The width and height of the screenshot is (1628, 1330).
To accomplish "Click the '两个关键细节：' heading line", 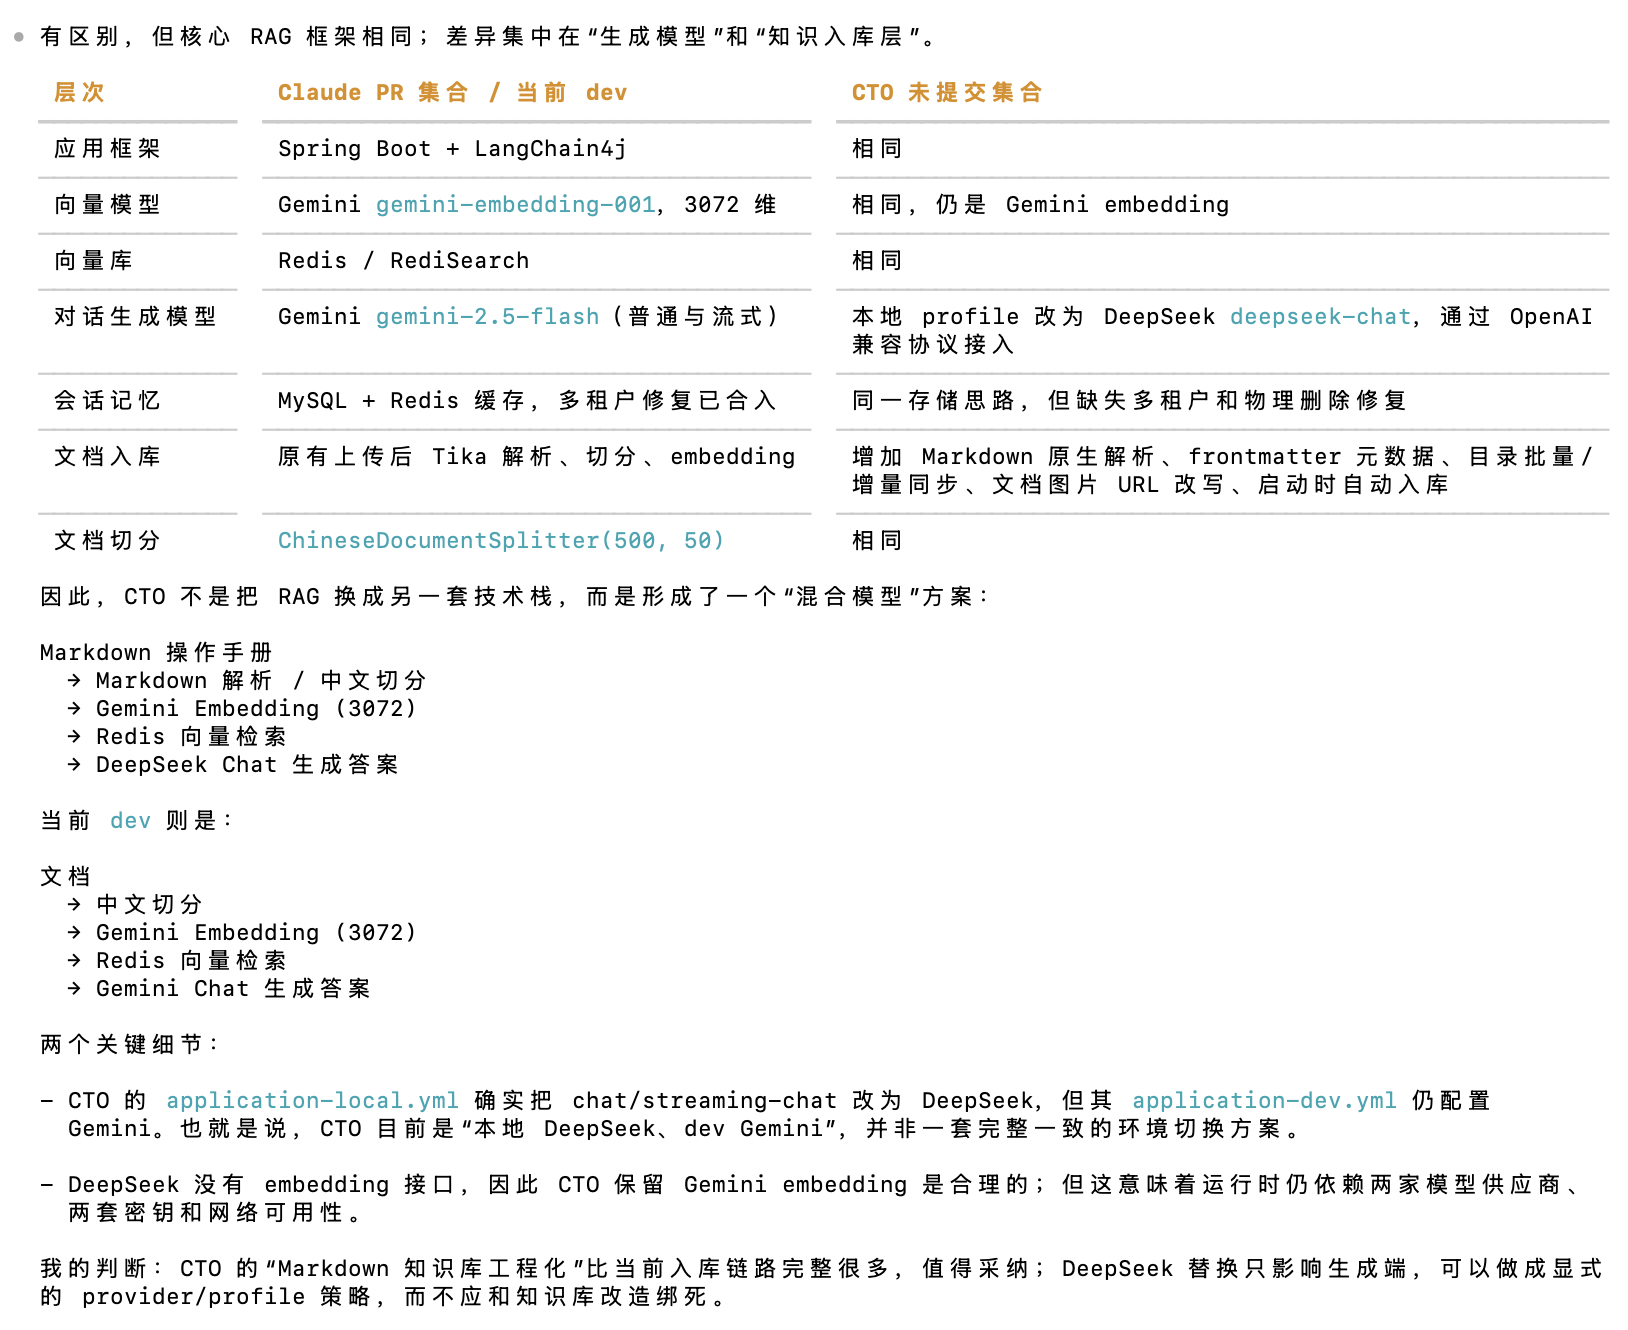I will tap(129, 1045).
